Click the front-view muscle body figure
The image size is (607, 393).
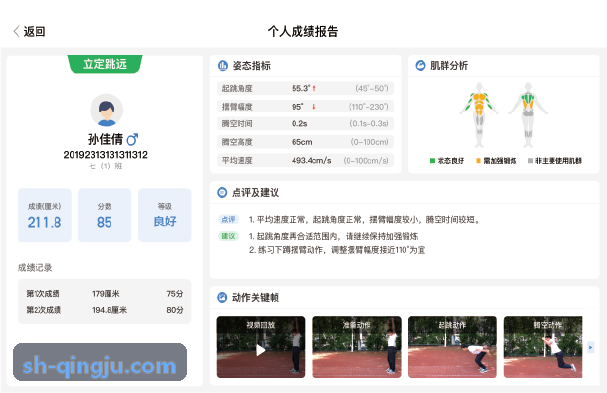click(479, 115)
